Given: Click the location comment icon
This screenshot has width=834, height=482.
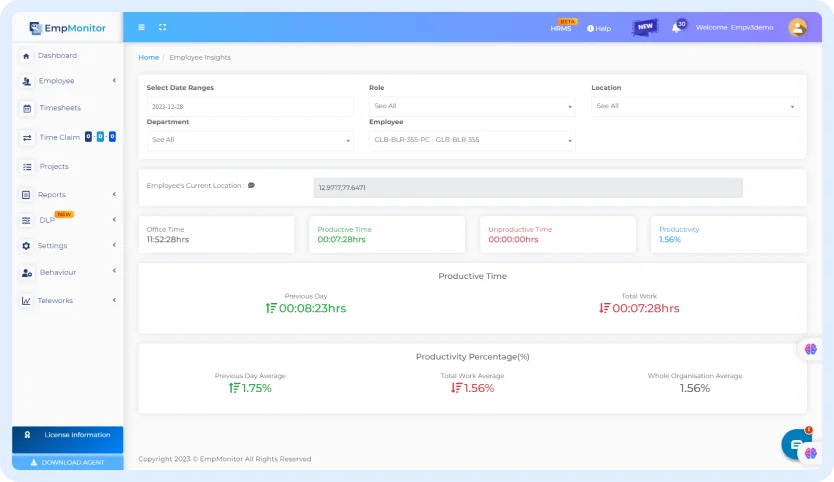Looking at the screenshot, I should tap(251, 185).
